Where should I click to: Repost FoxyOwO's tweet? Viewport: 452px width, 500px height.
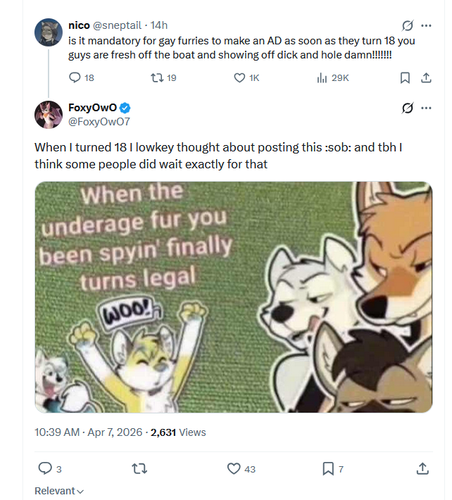pyautogui.click(x=139, y=469)
